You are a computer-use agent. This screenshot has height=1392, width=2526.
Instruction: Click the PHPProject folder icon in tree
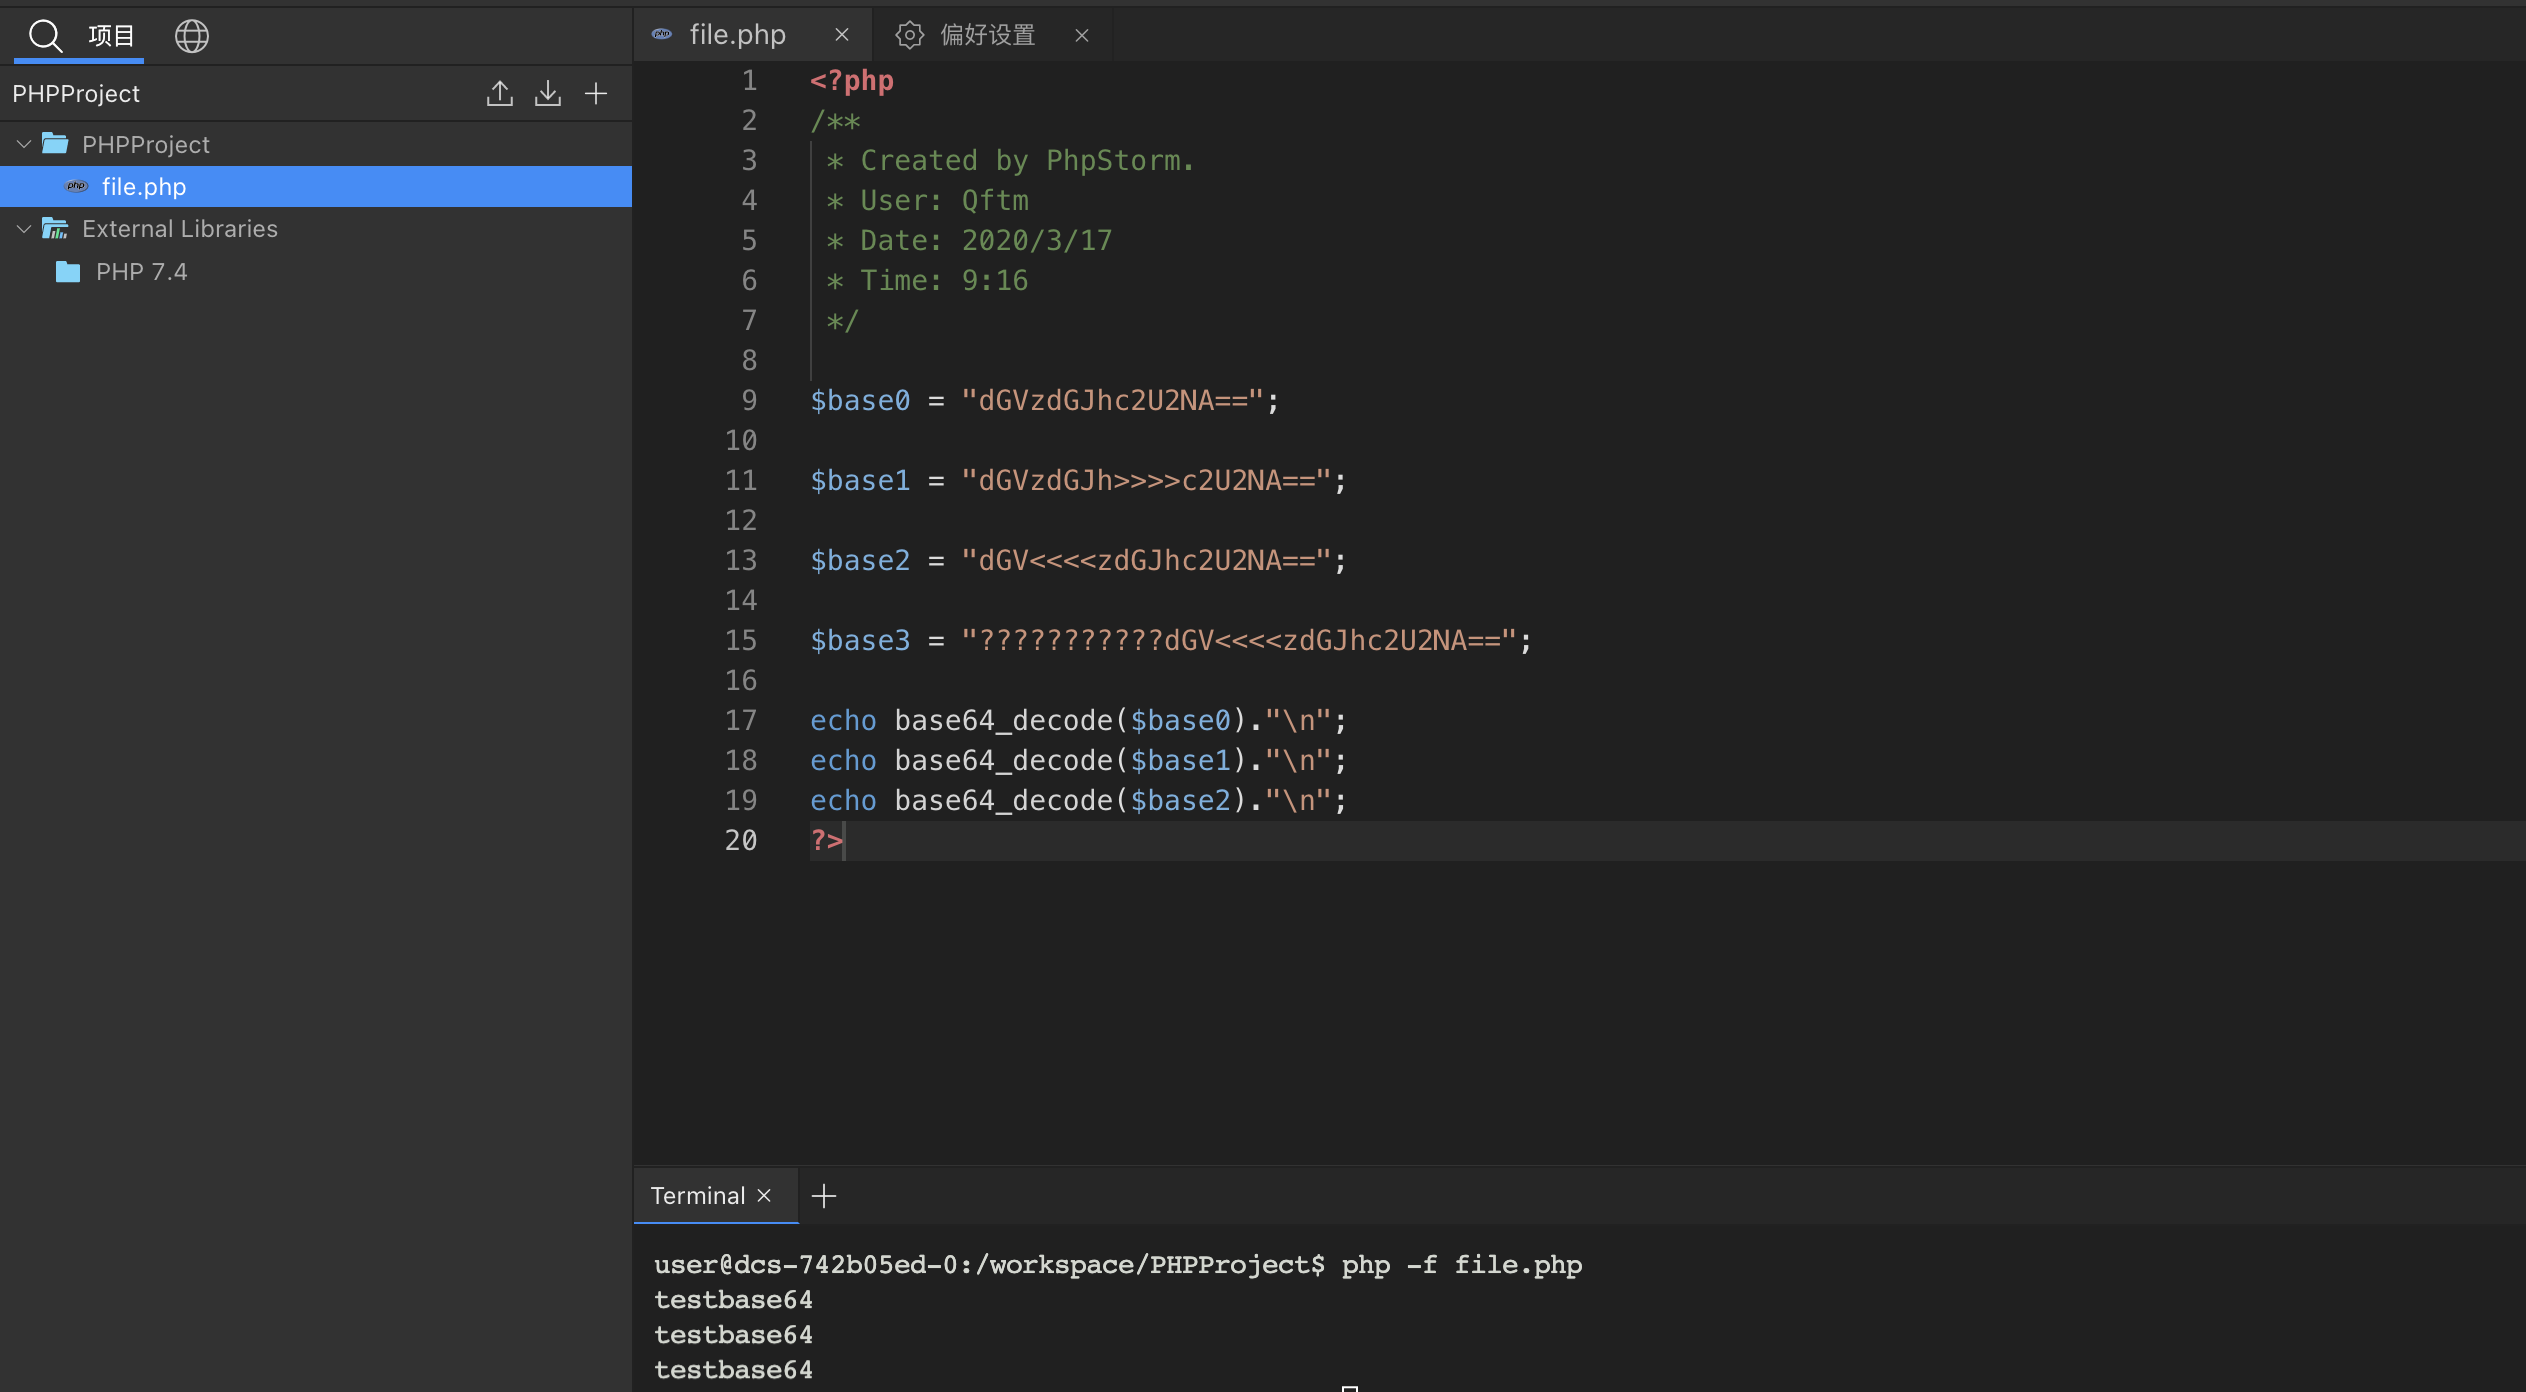coord(55,144)
